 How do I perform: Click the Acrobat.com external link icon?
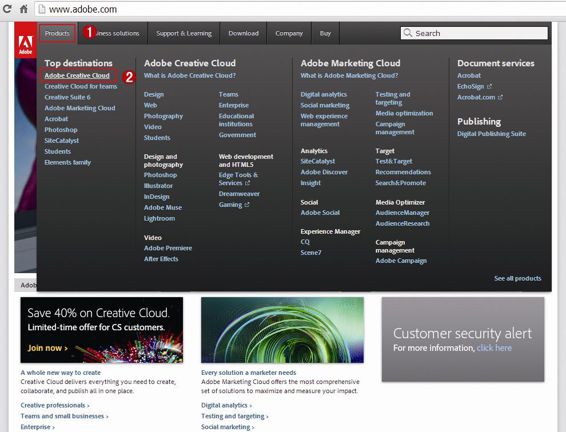[500, 97]
